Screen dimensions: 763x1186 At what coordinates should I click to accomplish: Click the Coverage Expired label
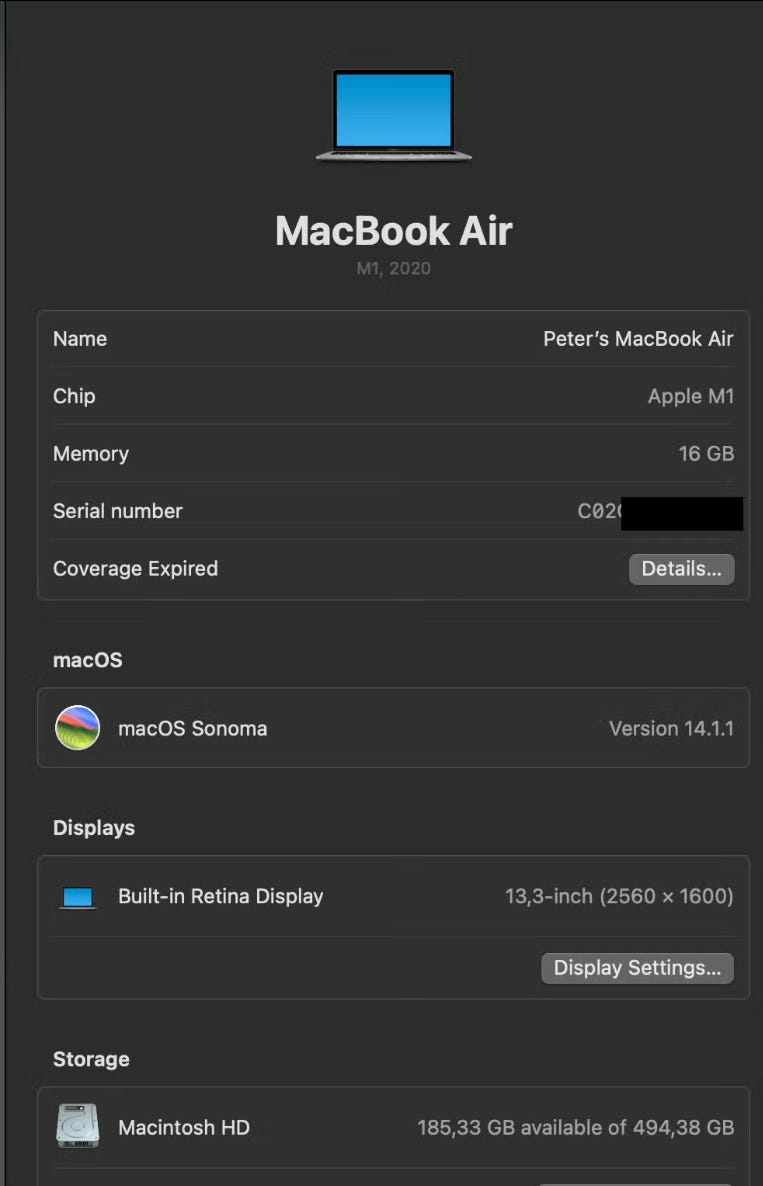[x=135, y=569]
